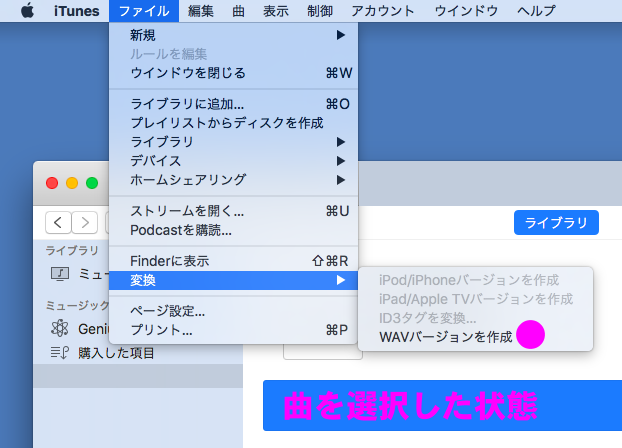The width and height of the screenshot is (622, 448).
Task: Open 購入した項目 playlist in sidebar
Action: point(102,353)
